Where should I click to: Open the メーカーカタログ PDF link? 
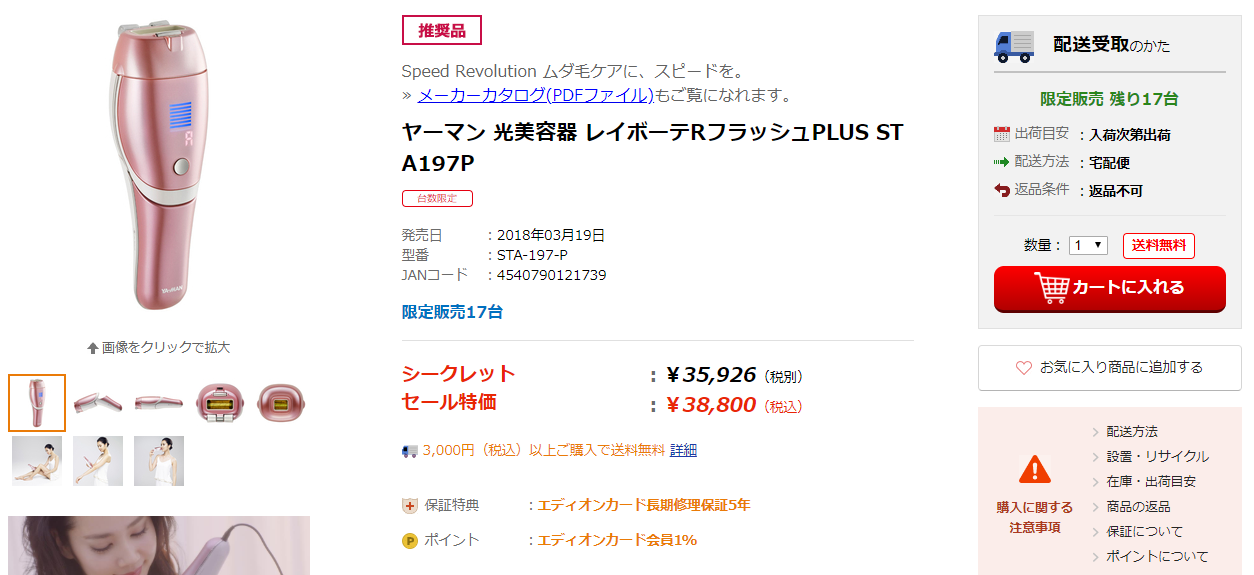(x=535, y=95)
